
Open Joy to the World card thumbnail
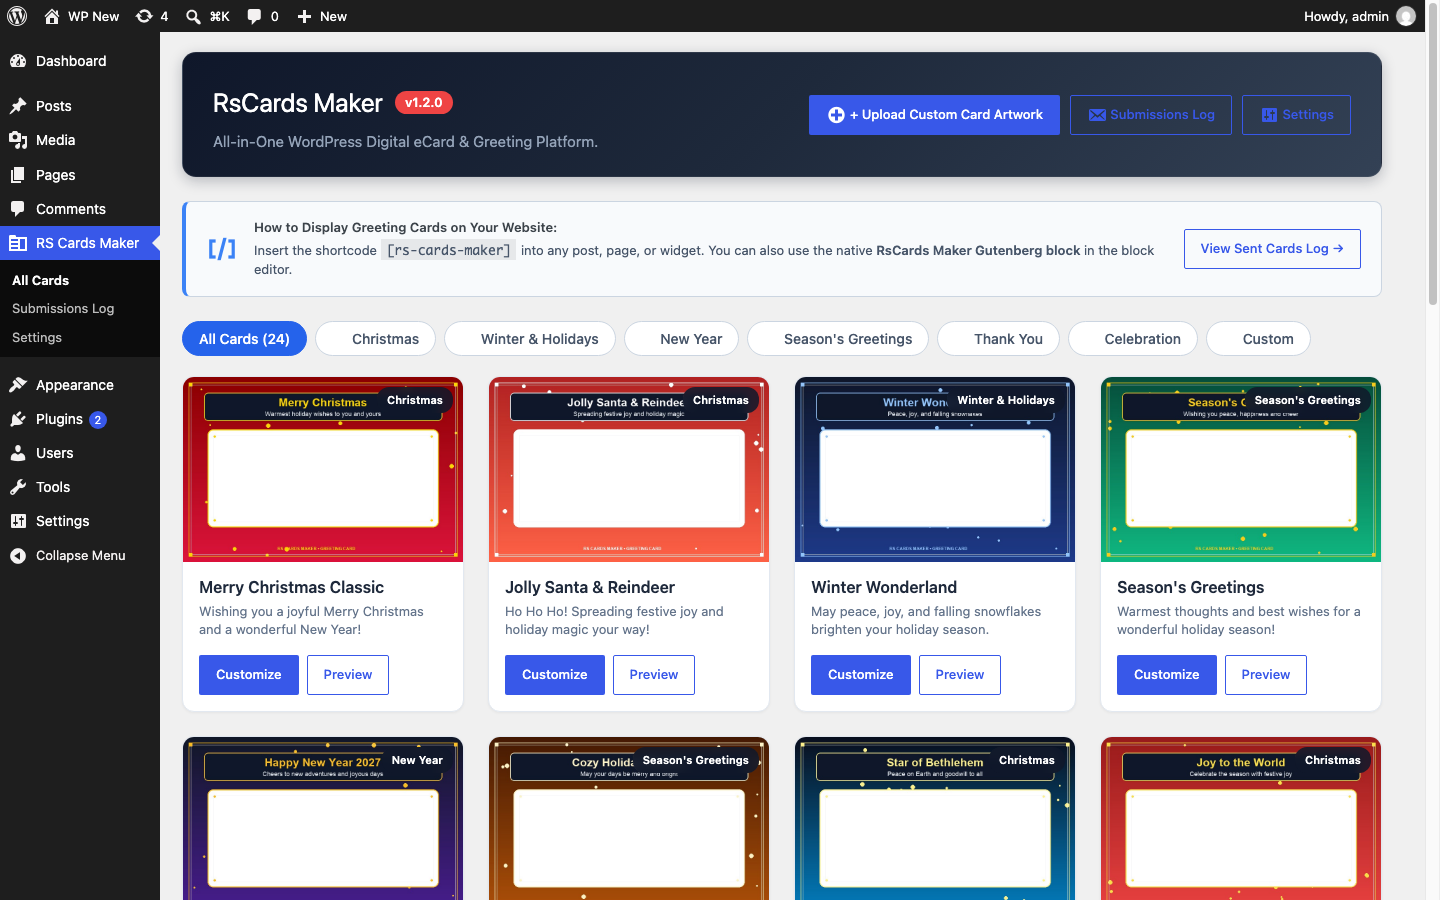pyautogui.click(x=1241, y=818)
